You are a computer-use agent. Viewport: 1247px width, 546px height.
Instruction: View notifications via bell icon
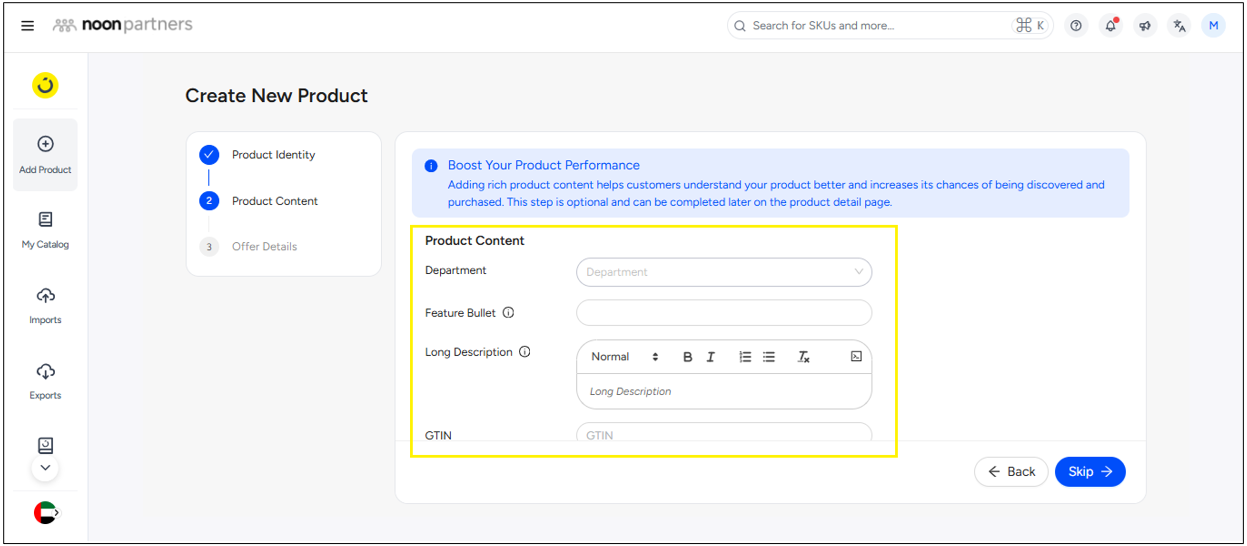(x=1110, y=26)
